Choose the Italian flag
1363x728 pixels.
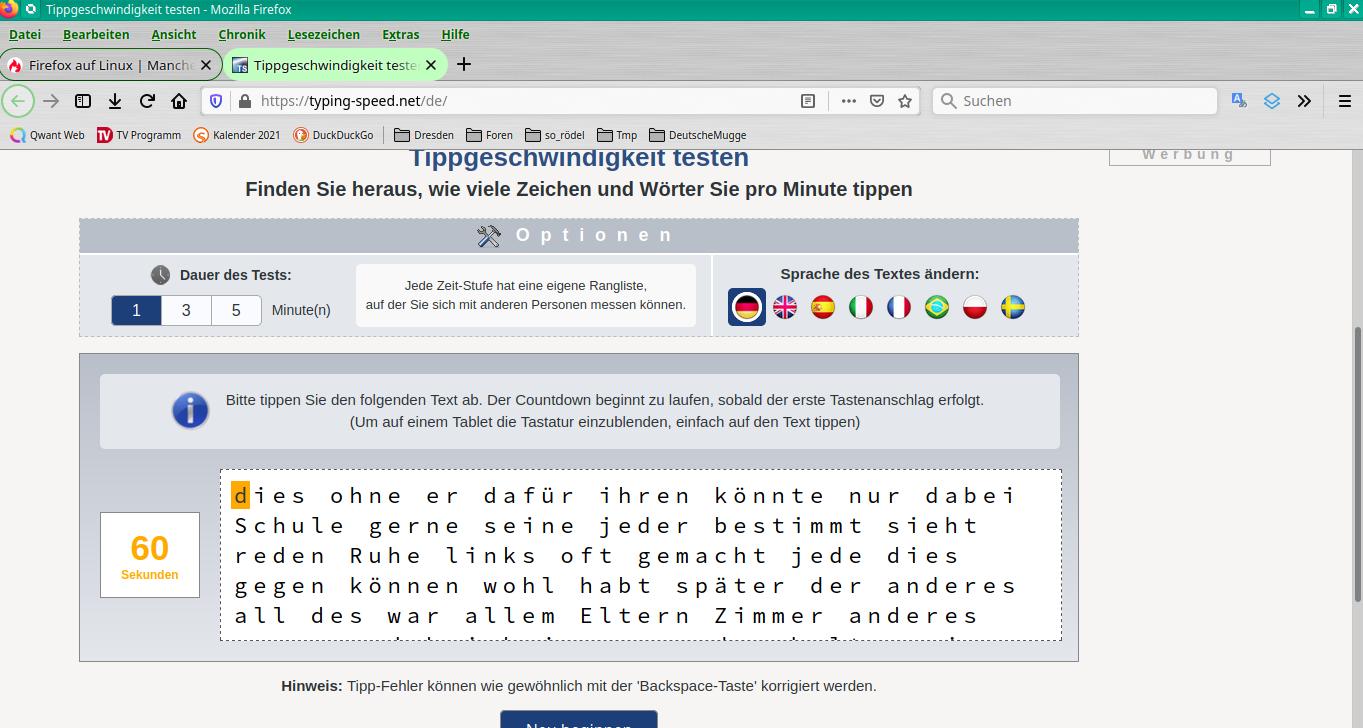[861, 307]
